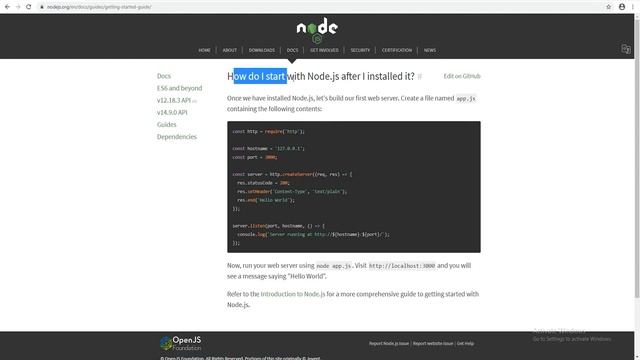
Task: Open the browser profile avatar icon
Action: [622, 7]
